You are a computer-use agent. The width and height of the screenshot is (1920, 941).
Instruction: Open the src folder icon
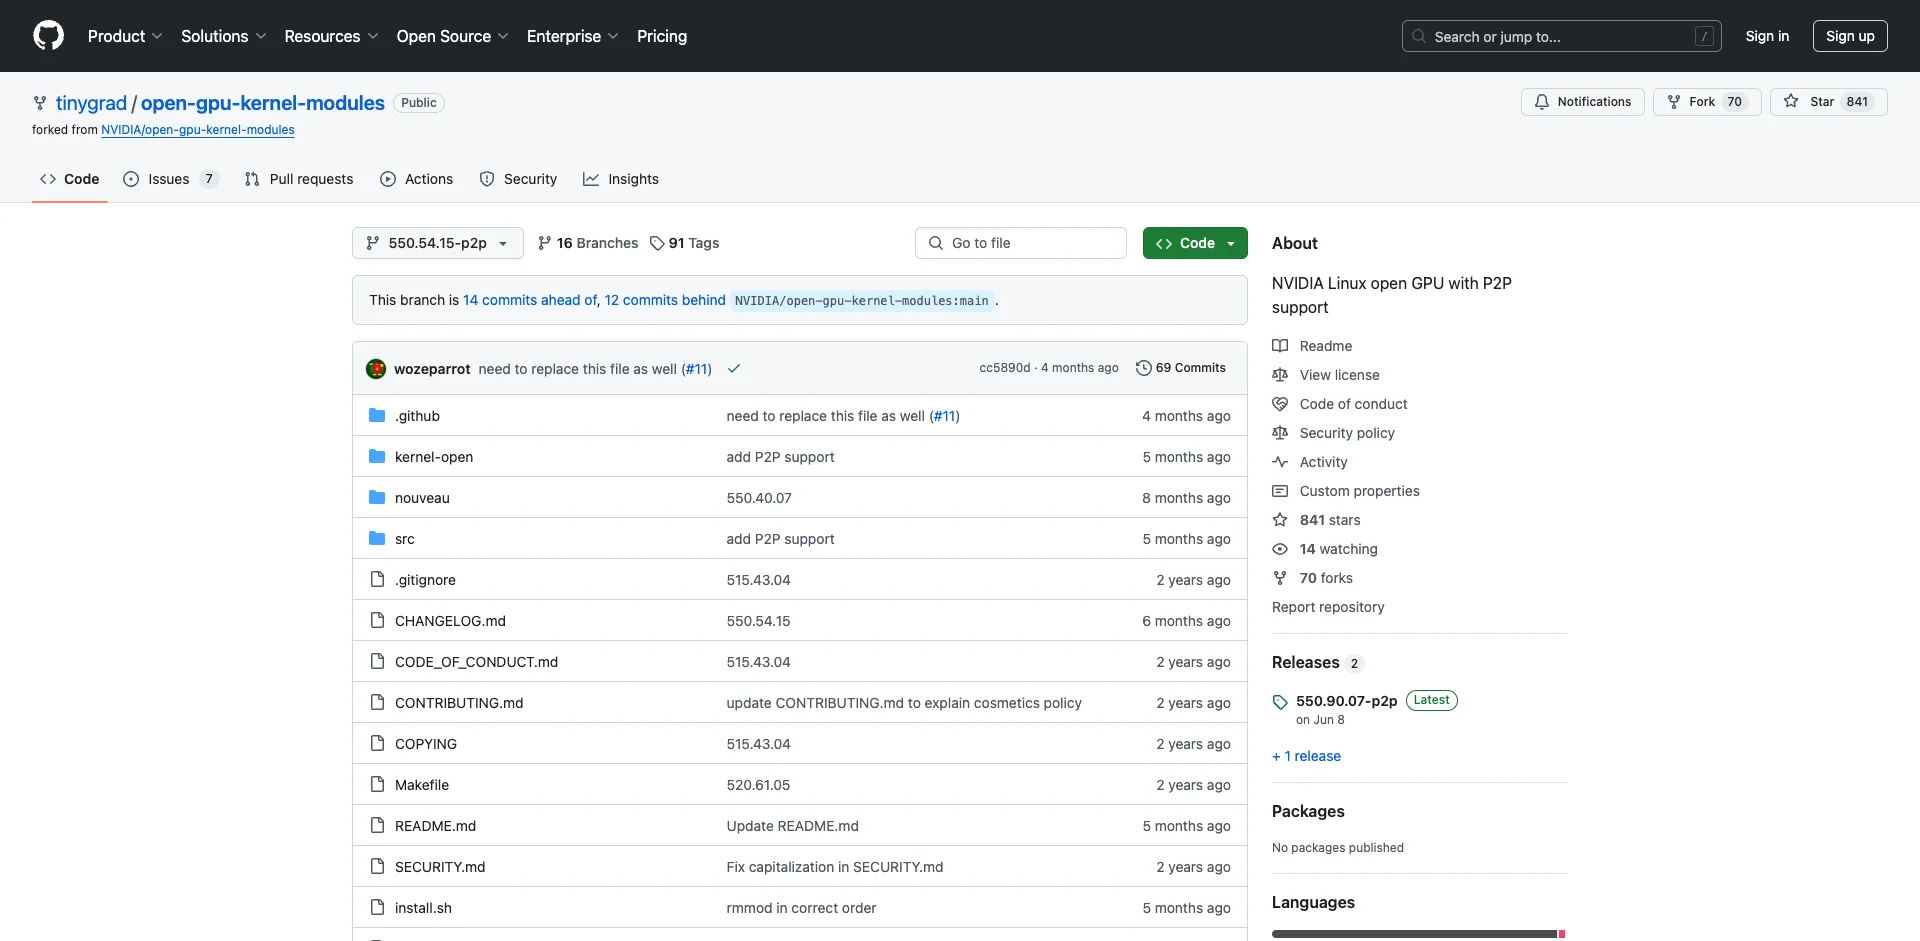pyautogui.click(x=377, y=538)
